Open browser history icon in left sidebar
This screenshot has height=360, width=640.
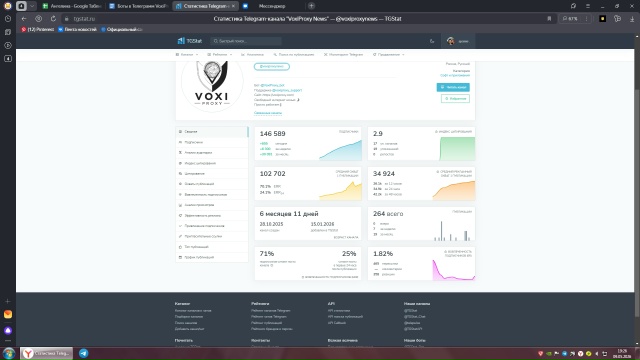point(8,19)
